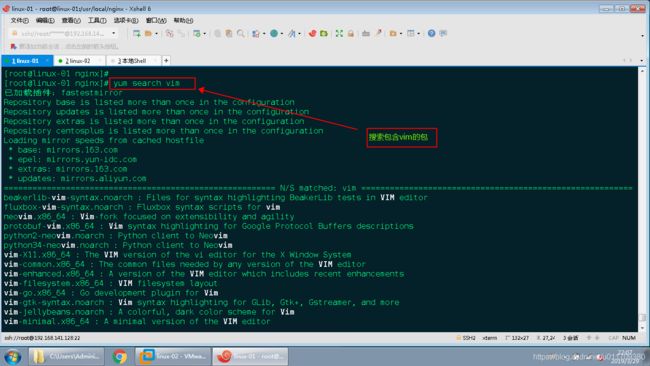Open the 工具(T) menu
Viewport: 650px width, 366px height.
point(97,20)
